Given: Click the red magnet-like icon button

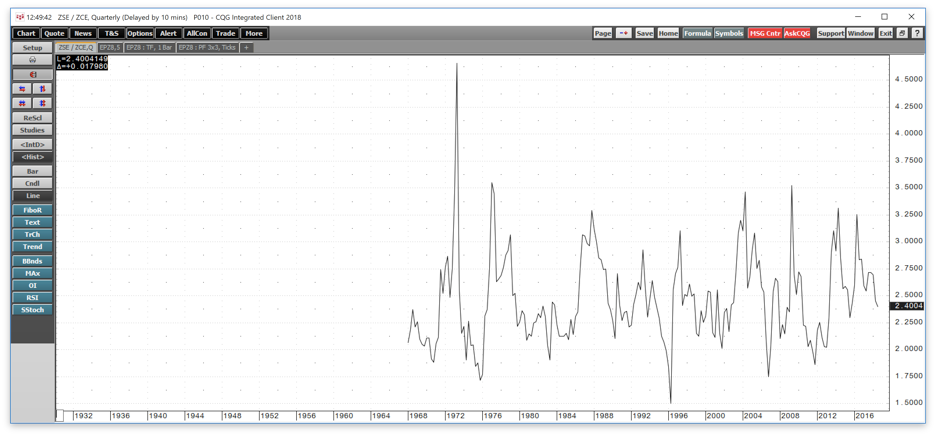Looking at the screenshot, I should click(x=32, y=75).
